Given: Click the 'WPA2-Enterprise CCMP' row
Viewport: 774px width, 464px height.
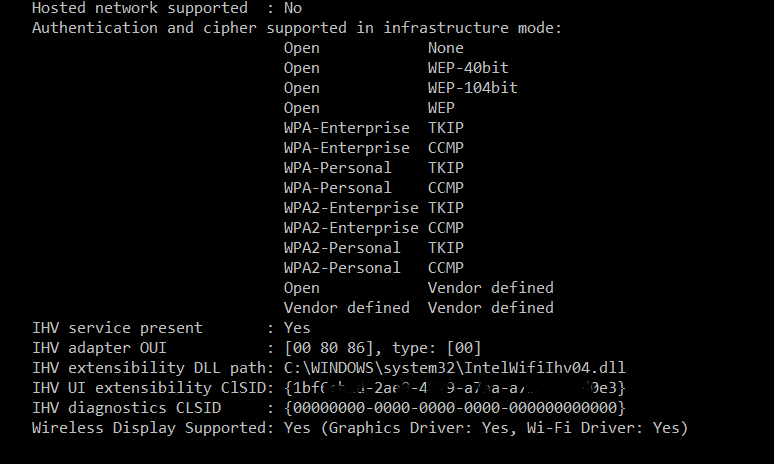Looking at the screenshot, I should tap(374, 228).
